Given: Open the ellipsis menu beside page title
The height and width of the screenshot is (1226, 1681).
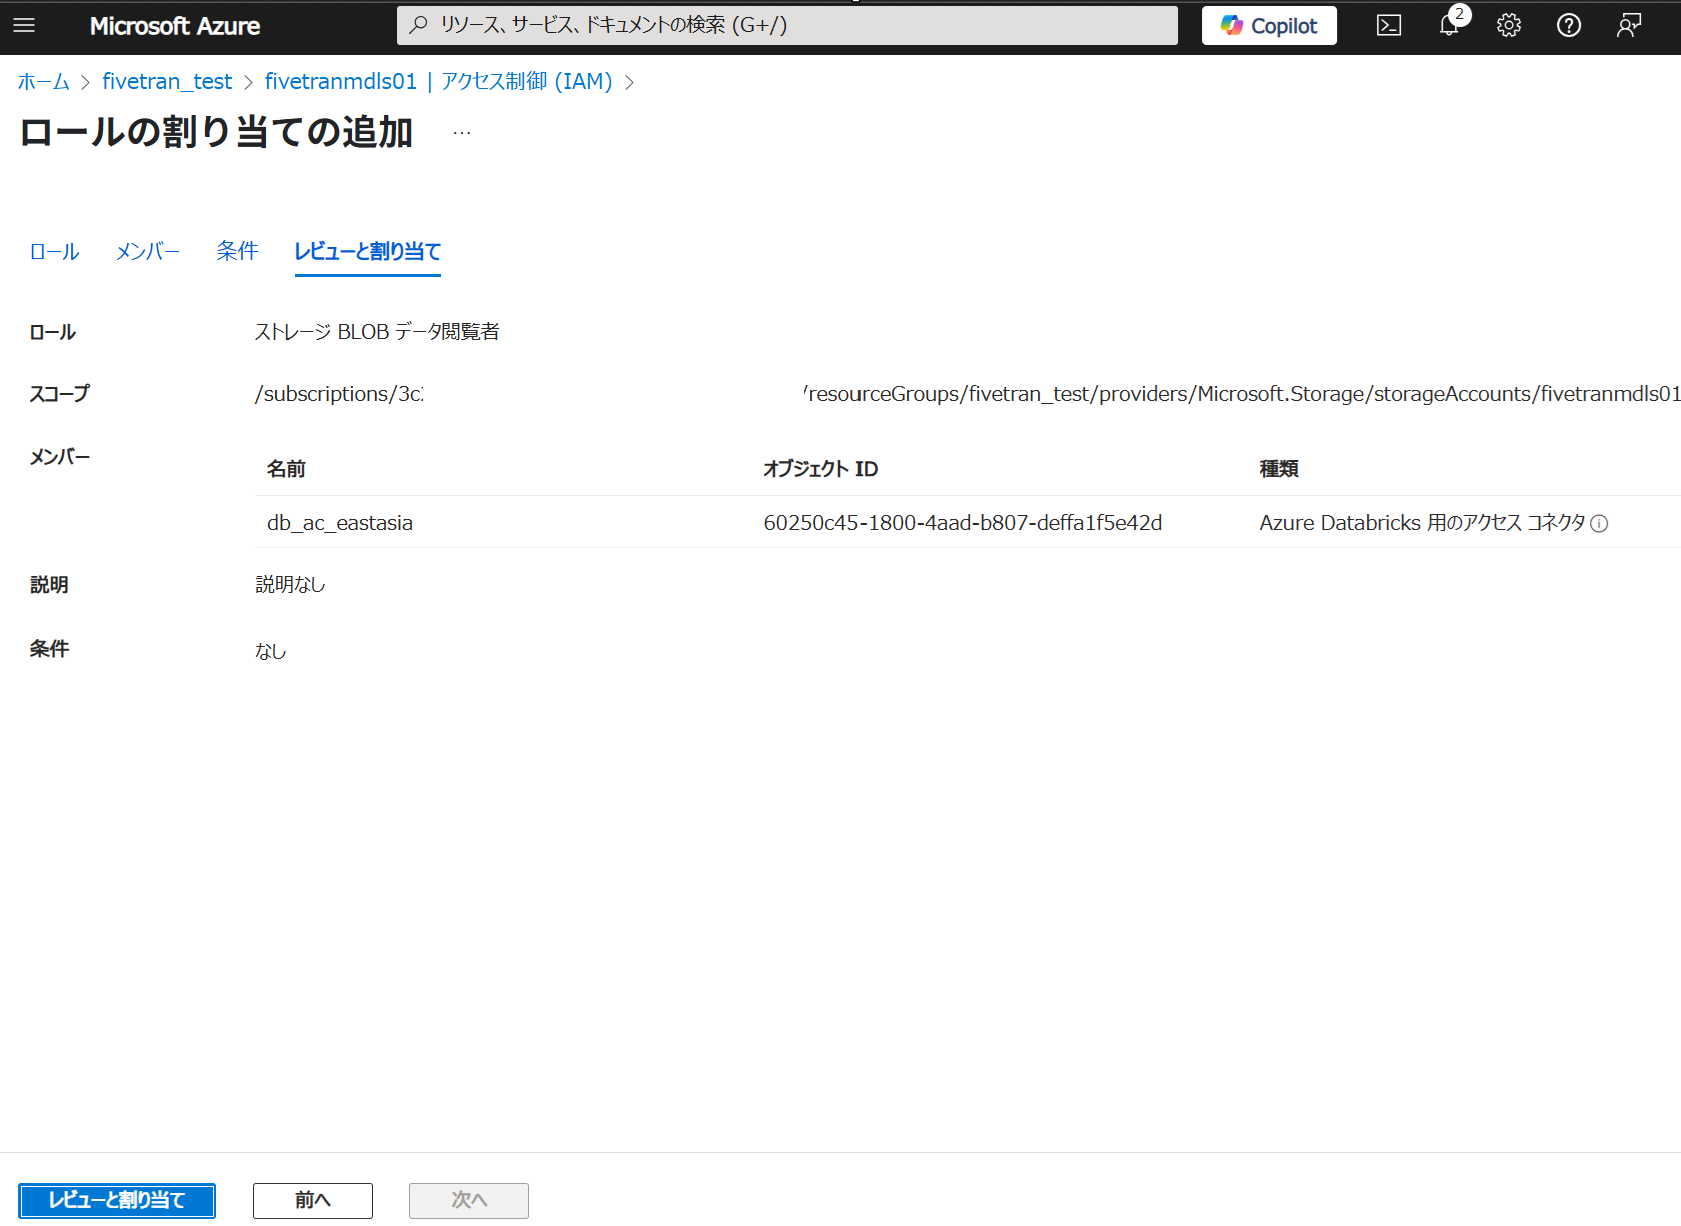Looking at the screenshot, I should point(461,133).
